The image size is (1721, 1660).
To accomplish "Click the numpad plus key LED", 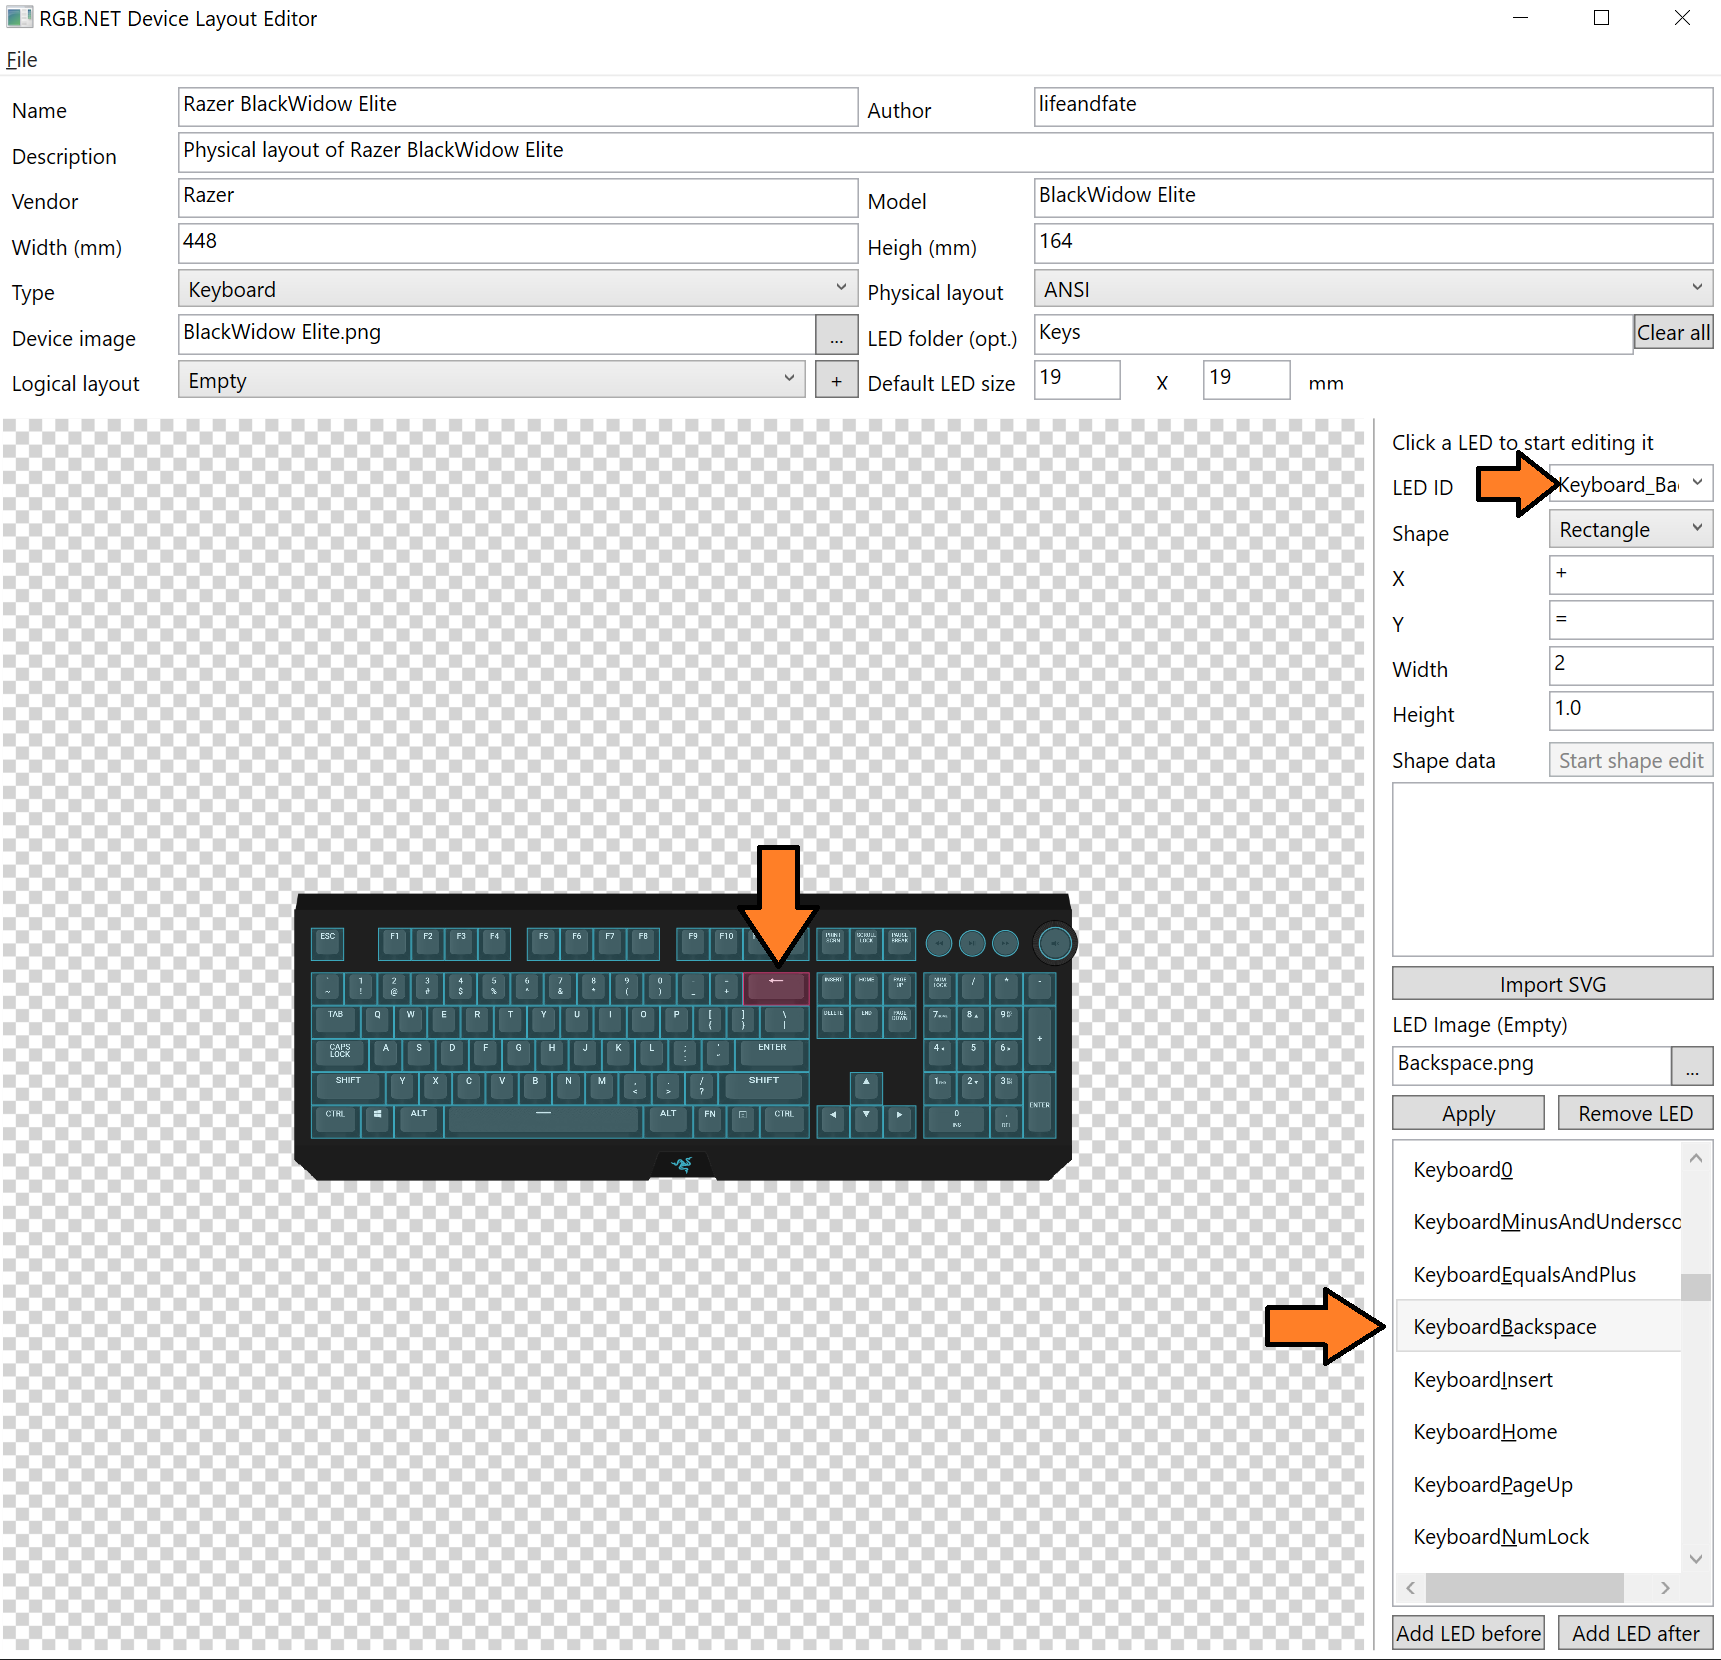I will [1040, 1037].
